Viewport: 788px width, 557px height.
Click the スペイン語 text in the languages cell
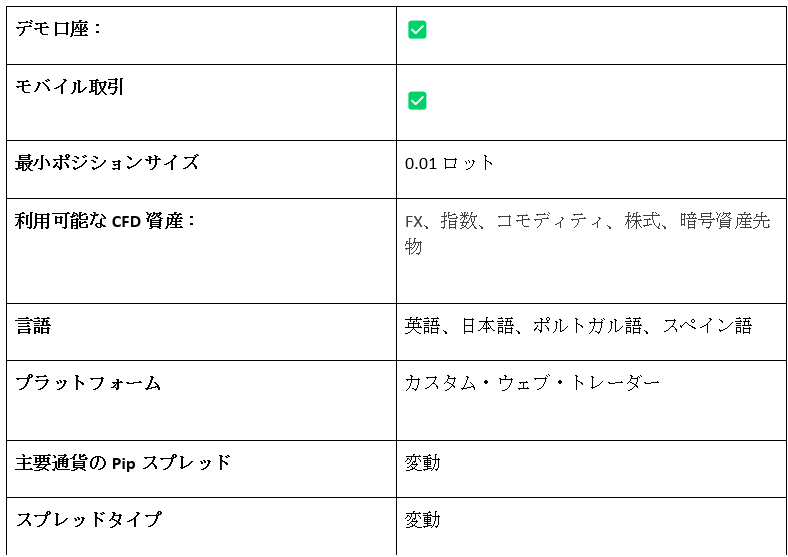pos(707,326)
